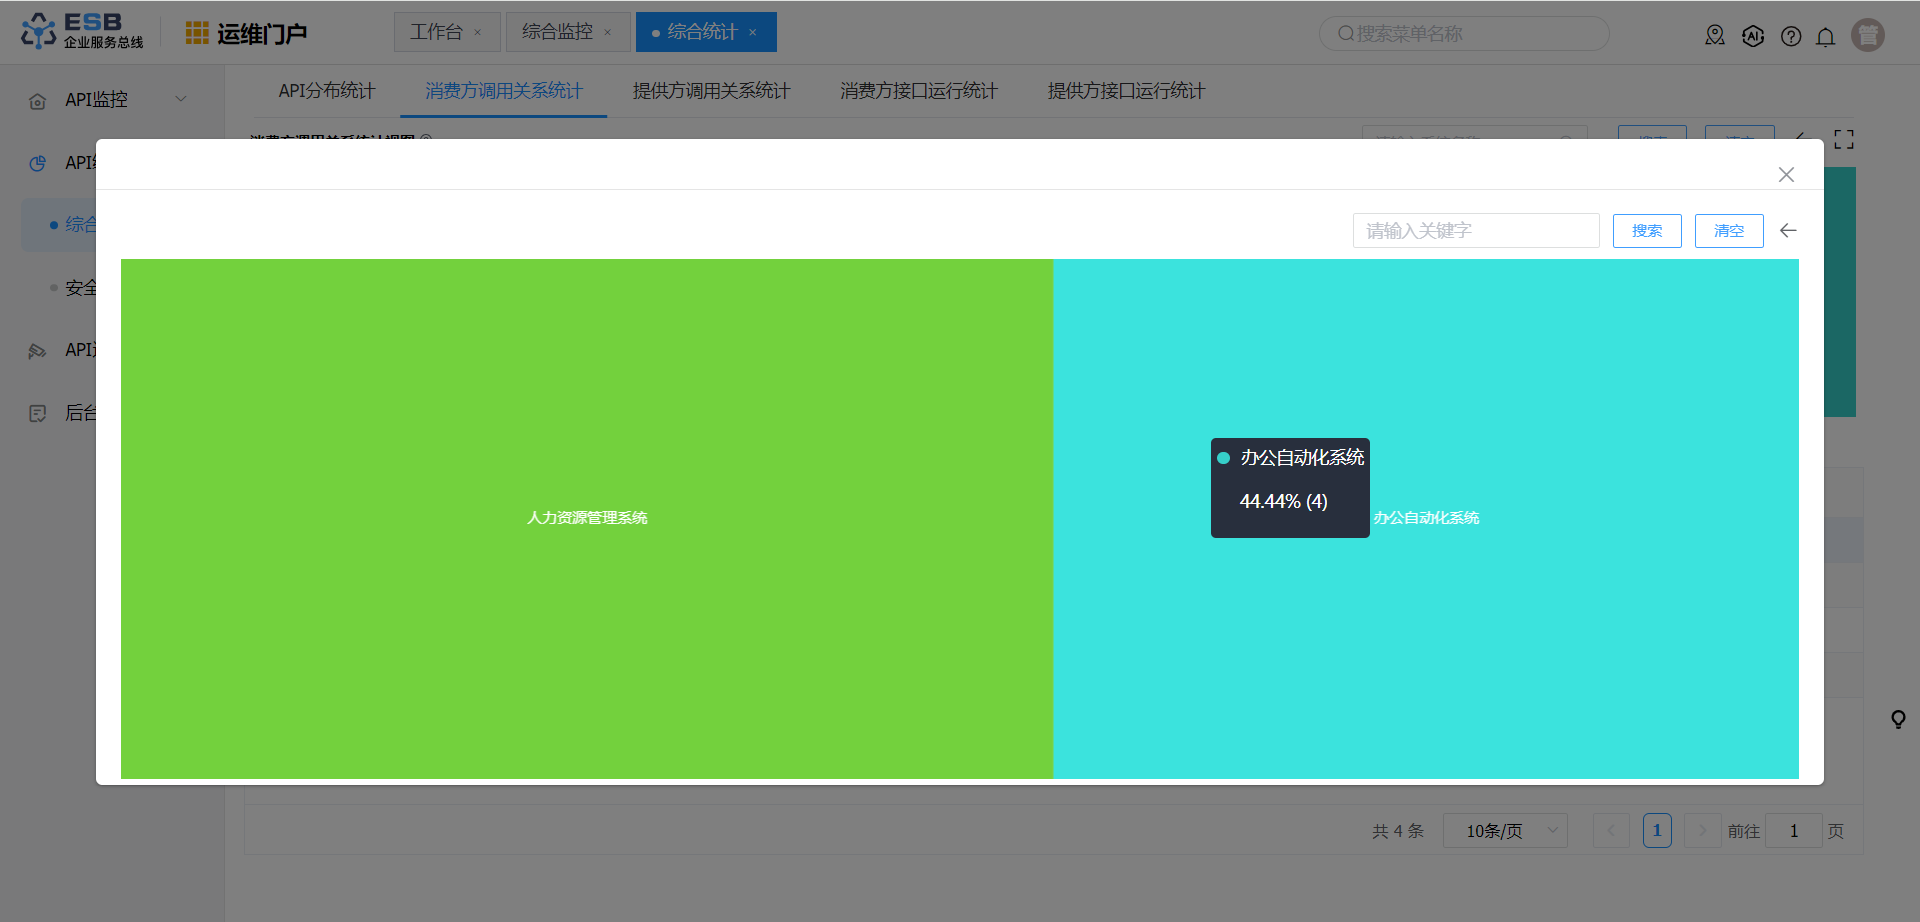Close the 综合监控 tab
Screen dimensions: 1920x922
608,33
